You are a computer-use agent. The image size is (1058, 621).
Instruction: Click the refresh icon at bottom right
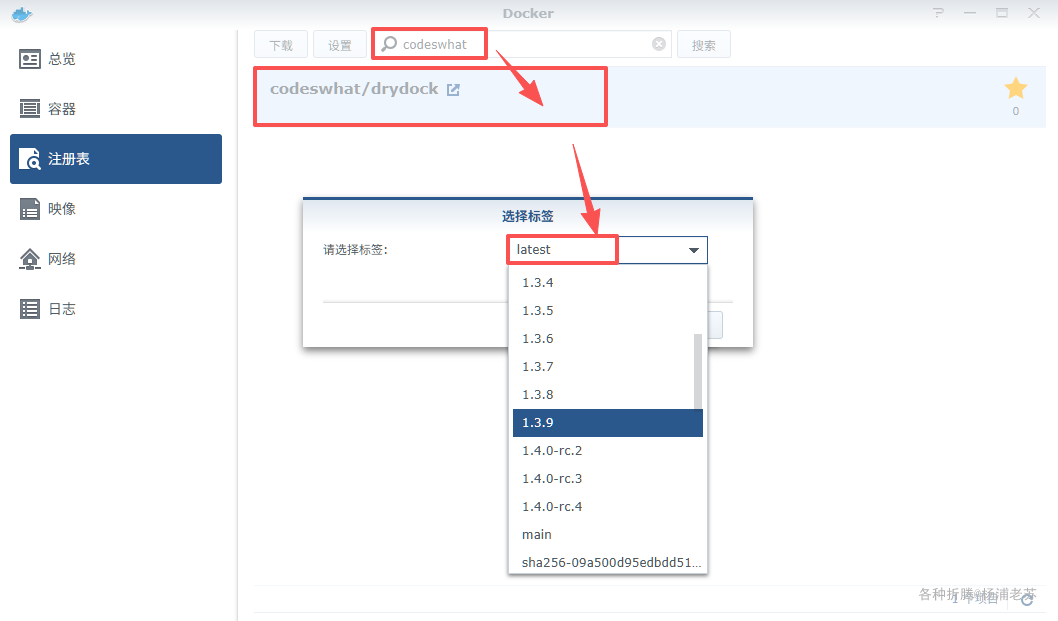click(x=1027, y=597)
